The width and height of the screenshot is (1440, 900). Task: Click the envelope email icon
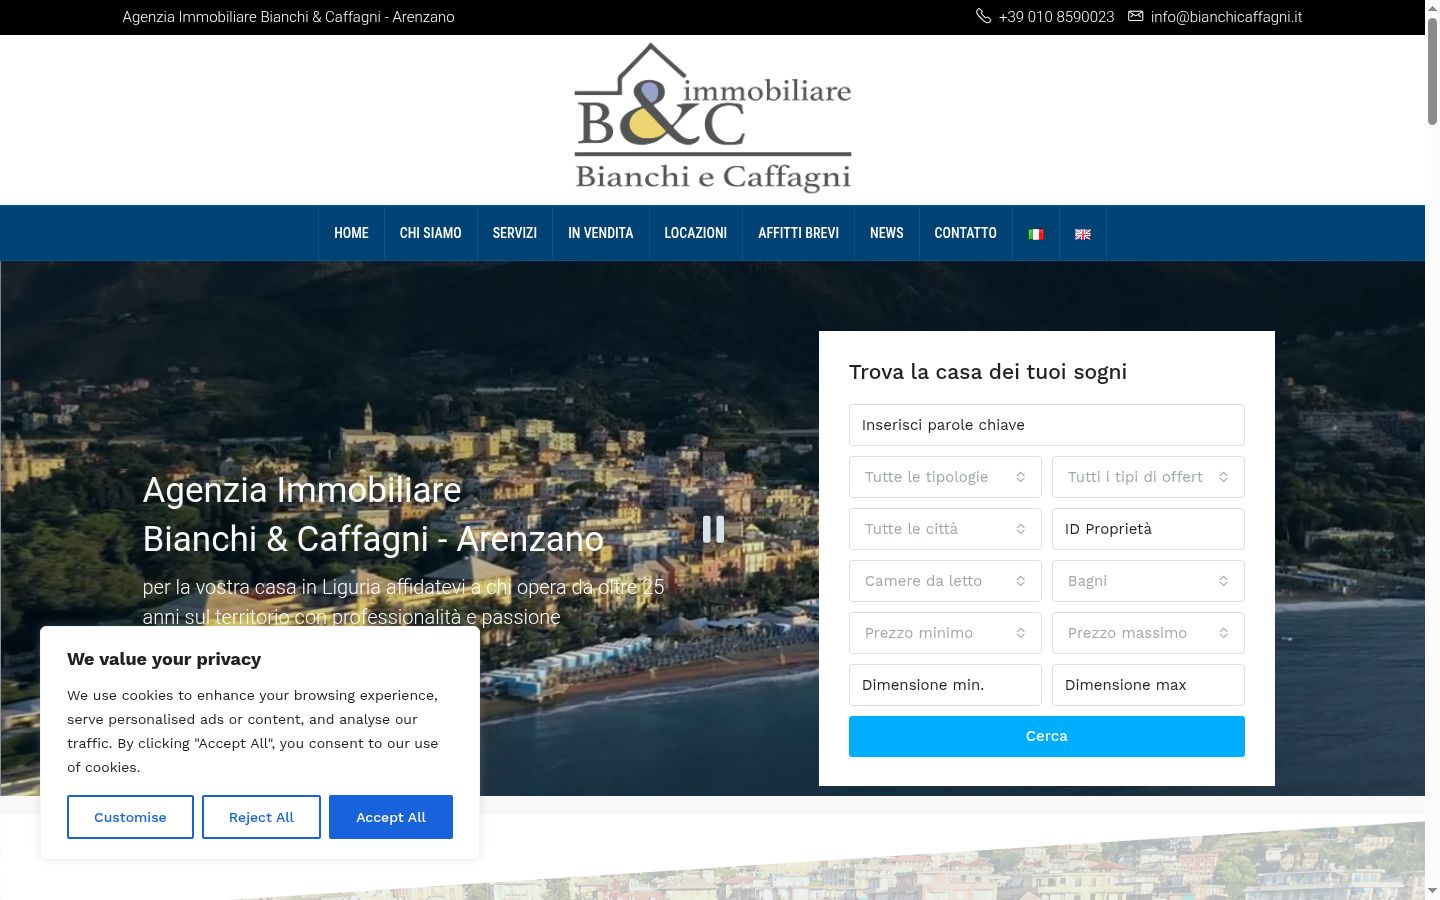pyautogui.click(x=1135, y=16)
